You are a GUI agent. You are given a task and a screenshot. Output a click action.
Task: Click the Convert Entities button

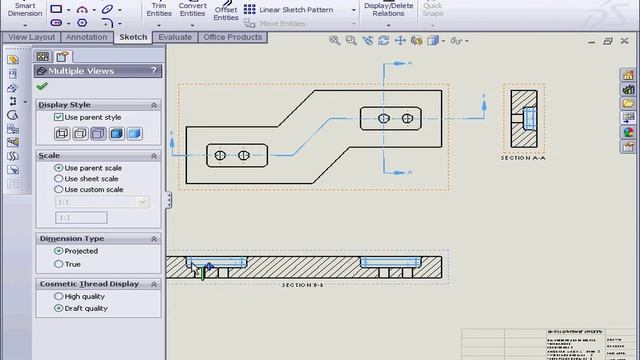(192, 9)
